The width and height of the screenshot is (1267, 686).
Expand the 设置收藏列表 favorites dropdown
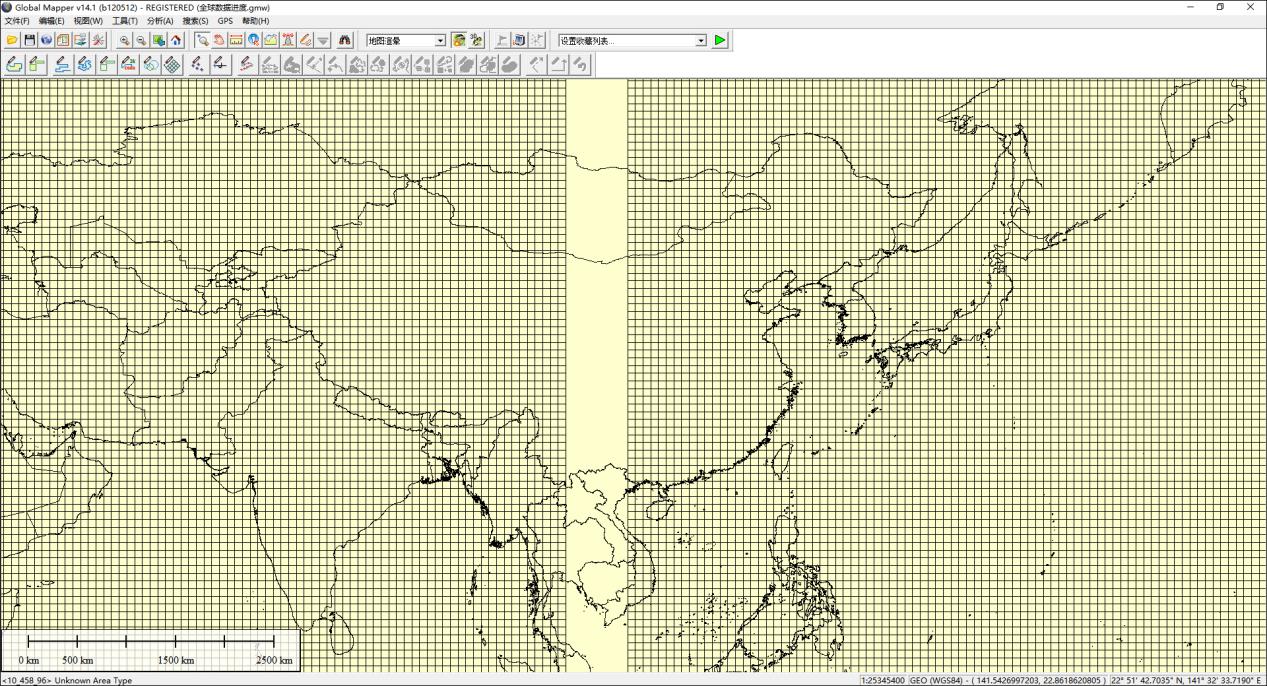[x=700, y=40]
